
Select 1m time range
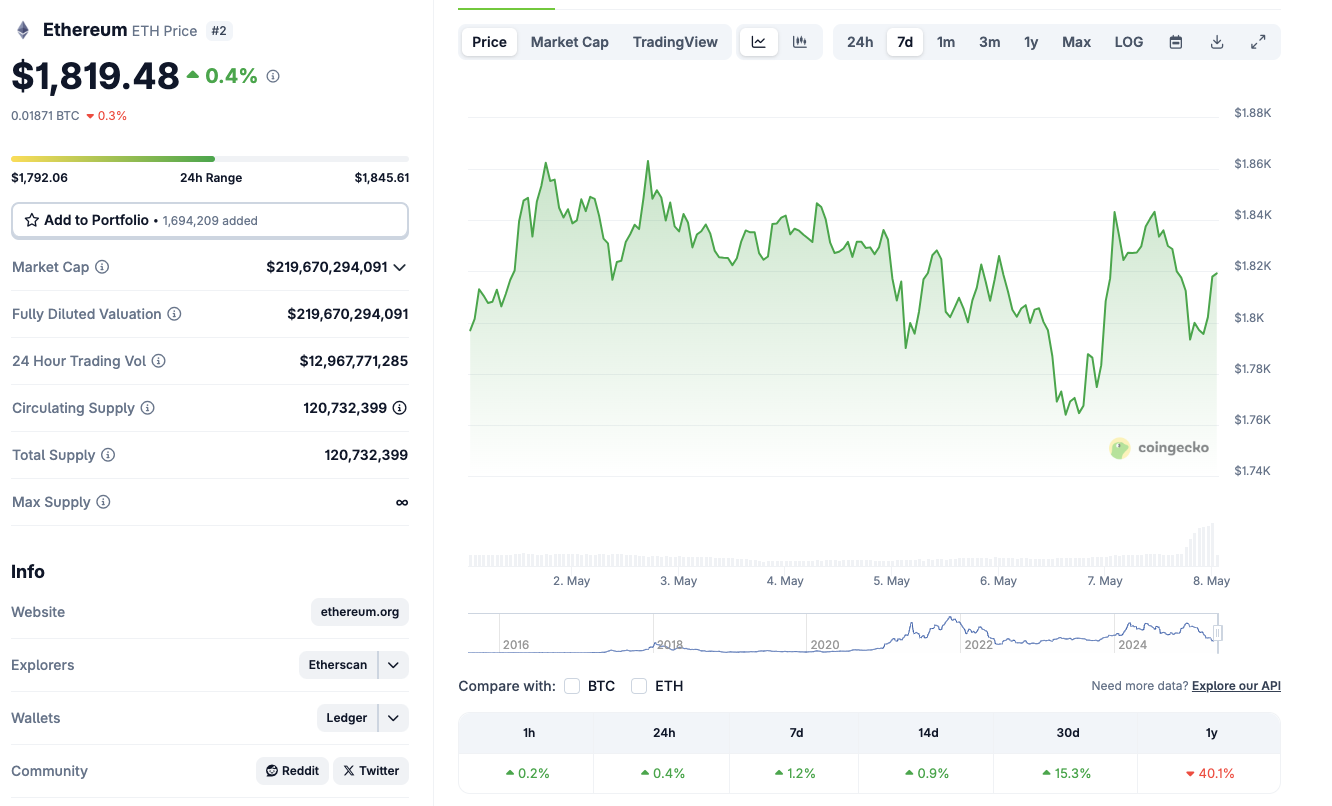click(x=946, y=42)
